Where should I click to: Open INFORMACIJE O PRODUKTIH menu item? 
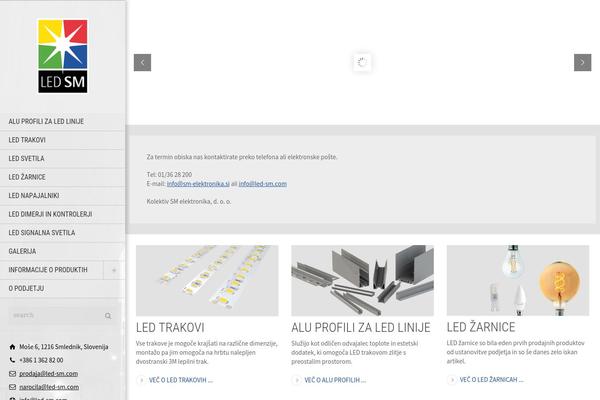pos(52,270)
